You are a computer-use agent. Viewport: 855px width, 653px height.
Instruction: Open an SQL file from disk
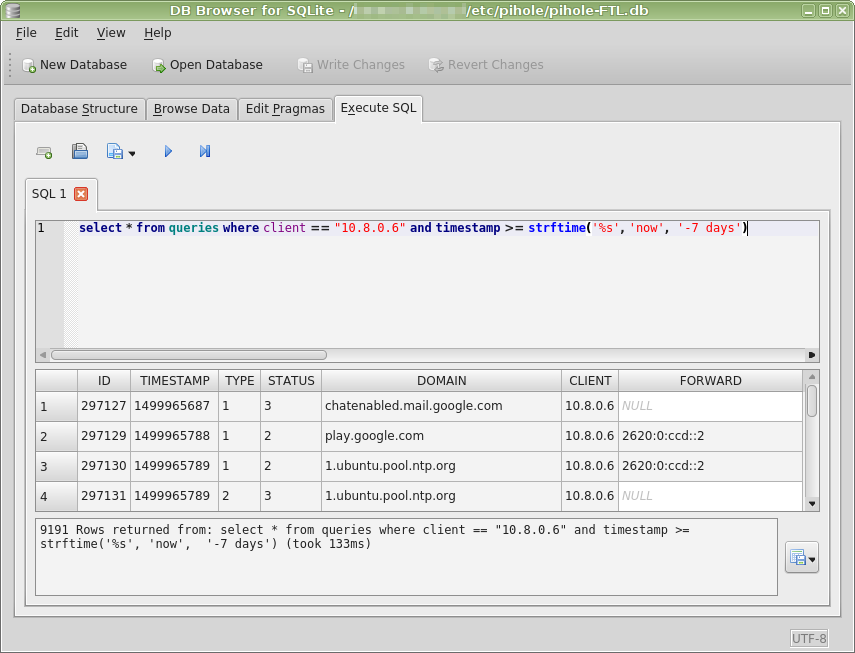(x=79, y=151)
